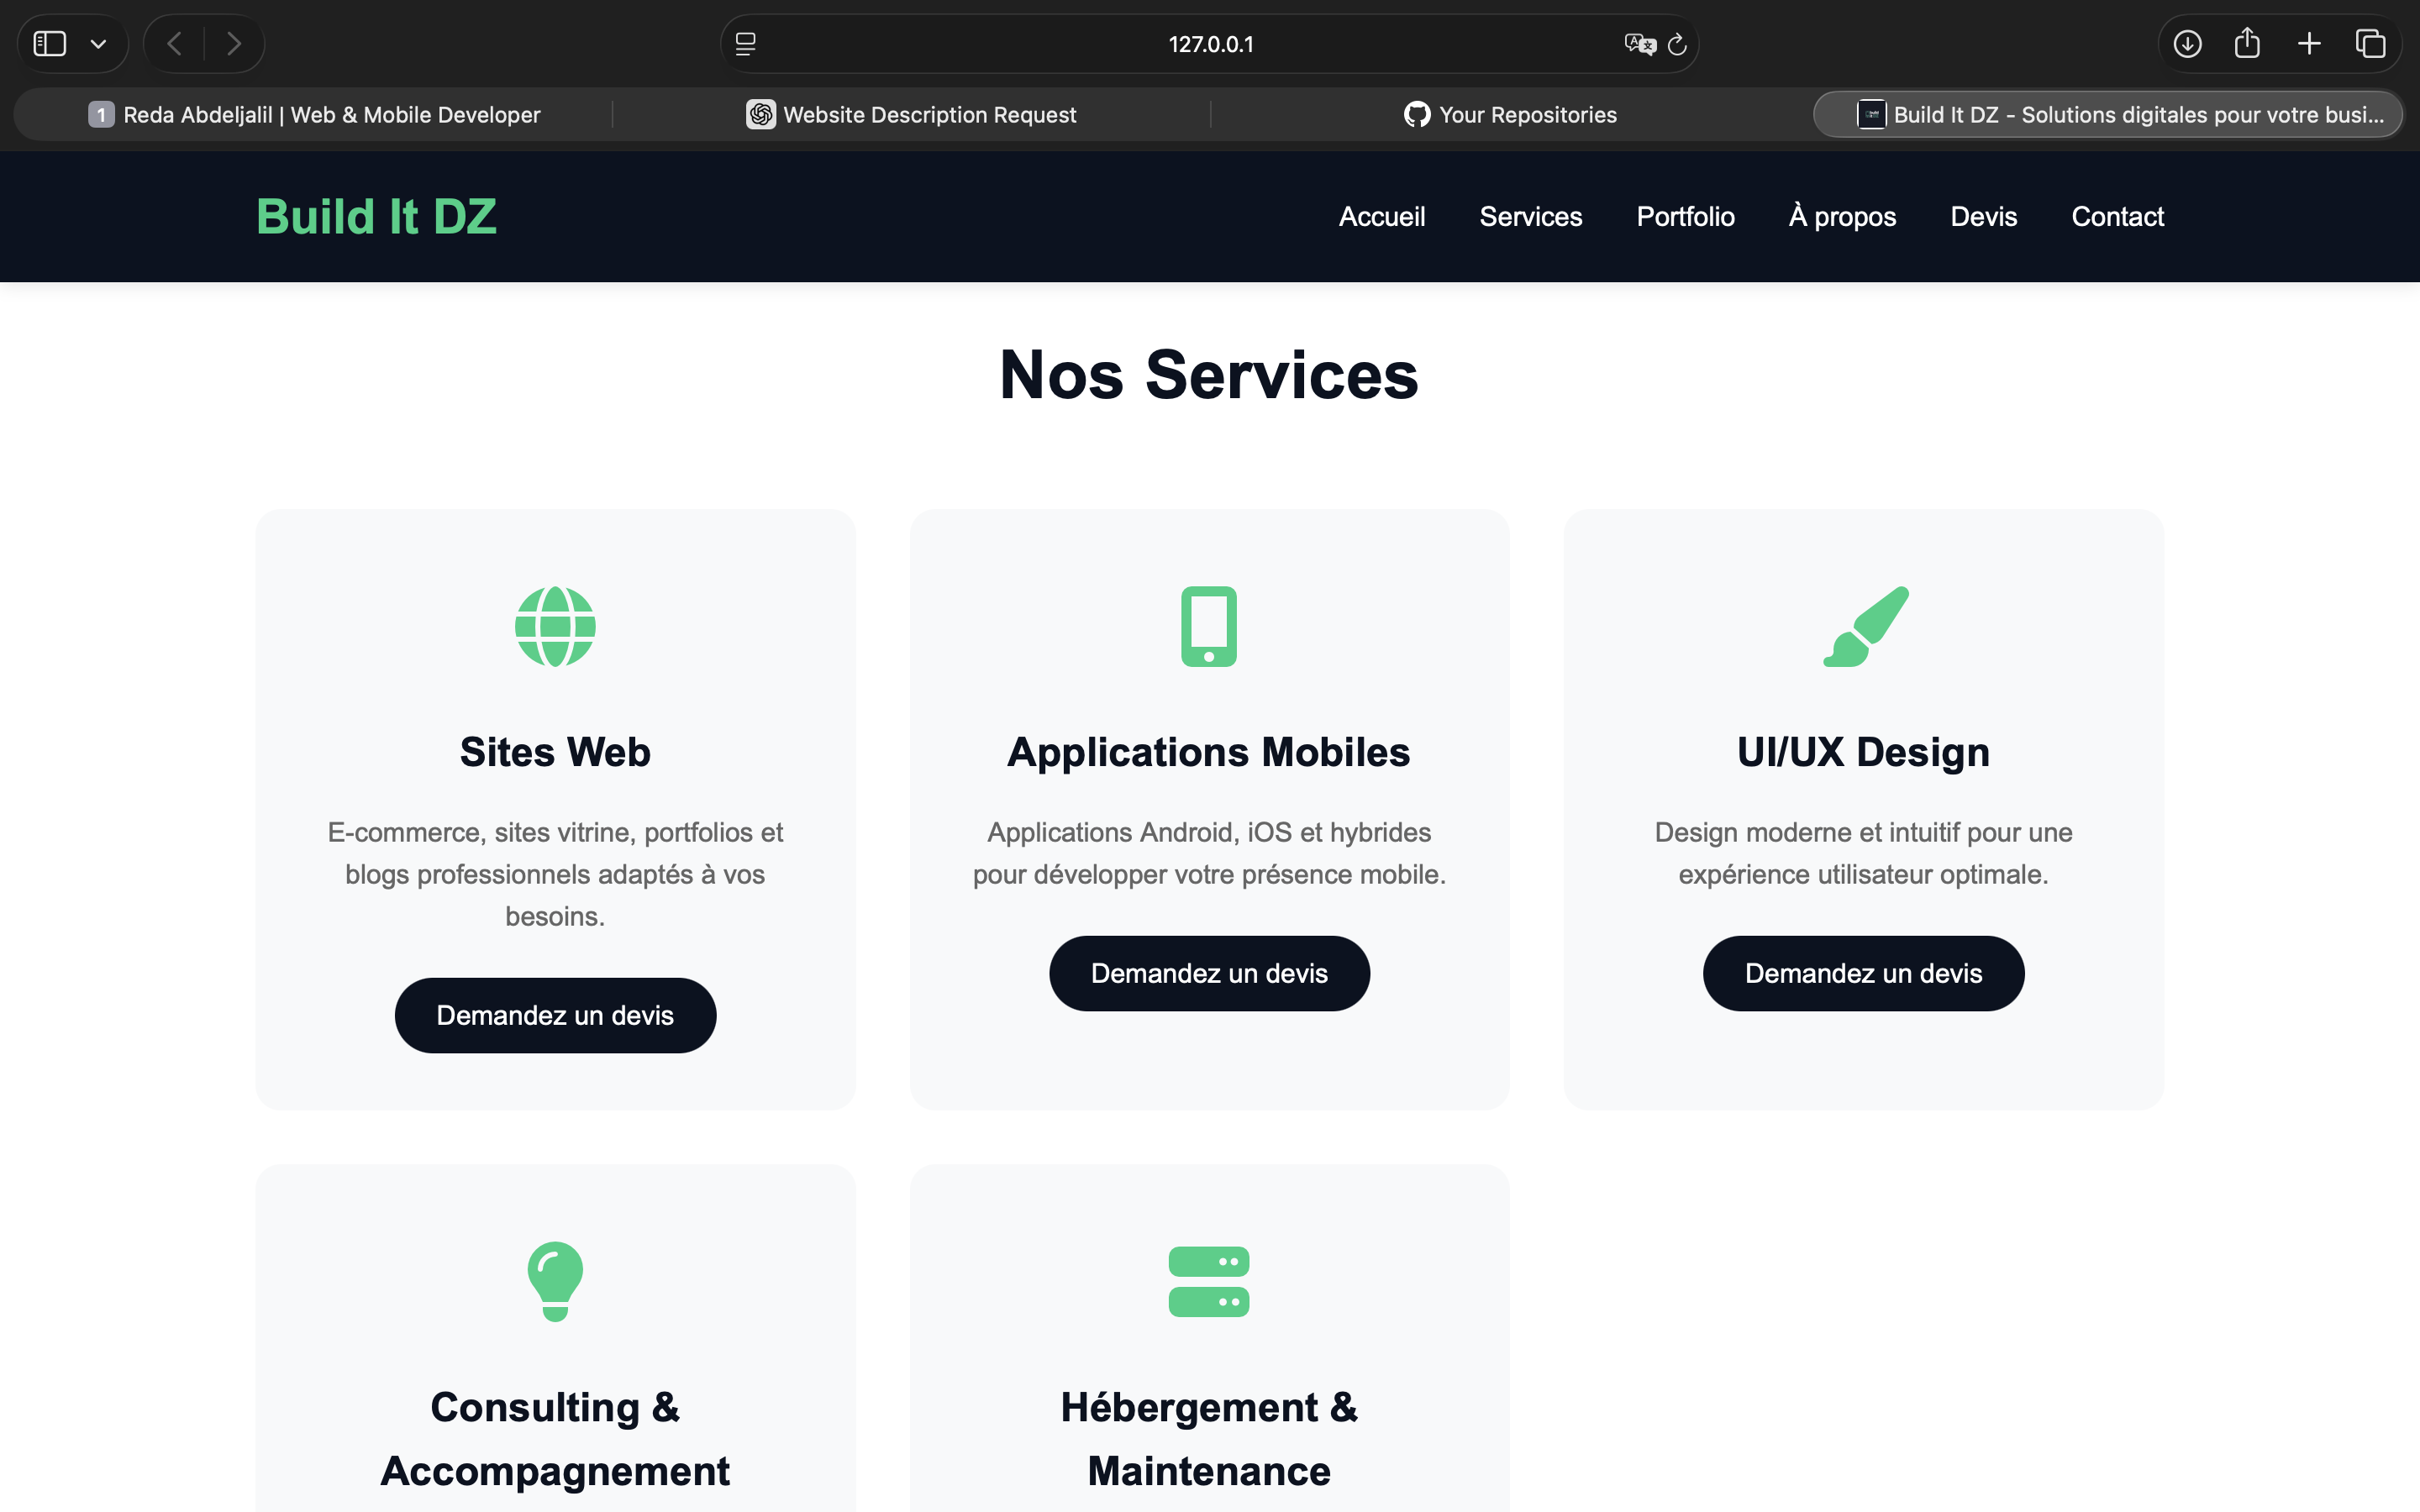Show tab overview icon
The height and width of the screenshot is (1512, 2420).
click(x=2370, y=44)
